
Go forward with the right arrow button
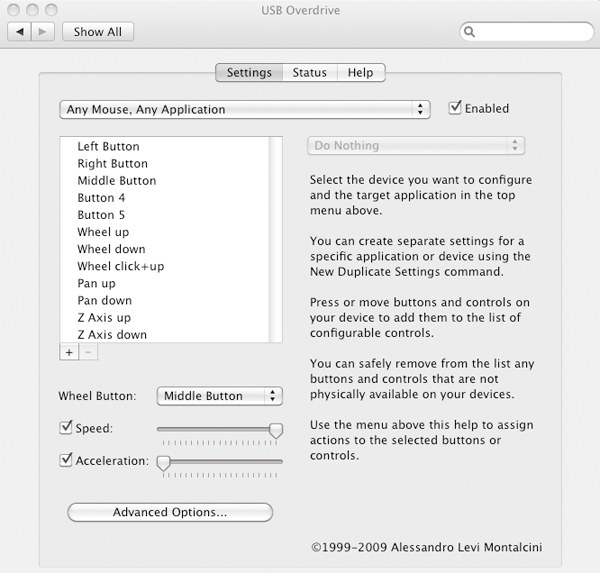click(42, 31)
